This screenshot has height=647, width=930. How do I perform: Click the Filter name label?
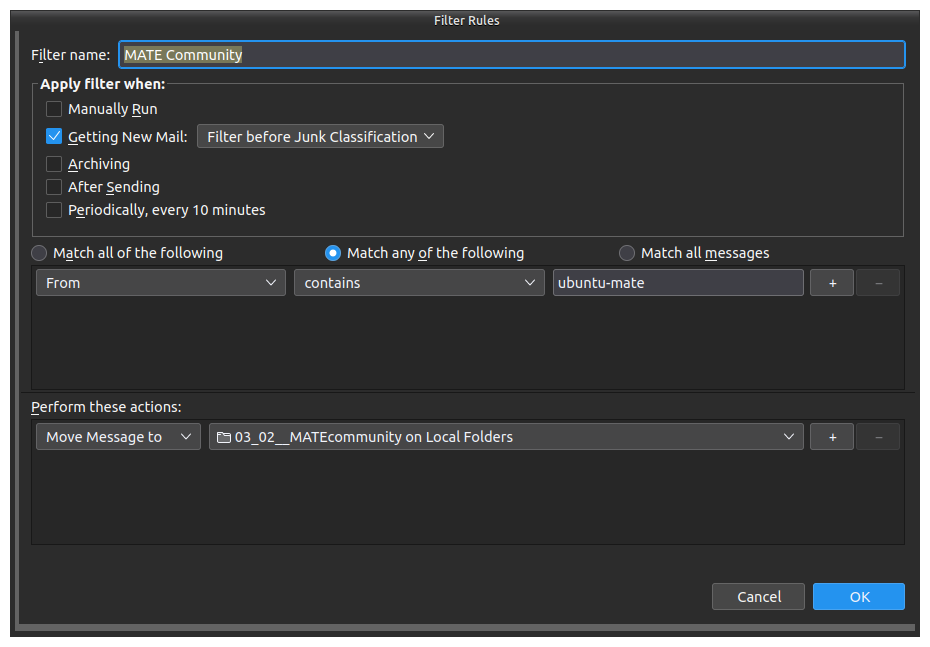(x=71, y=55)
